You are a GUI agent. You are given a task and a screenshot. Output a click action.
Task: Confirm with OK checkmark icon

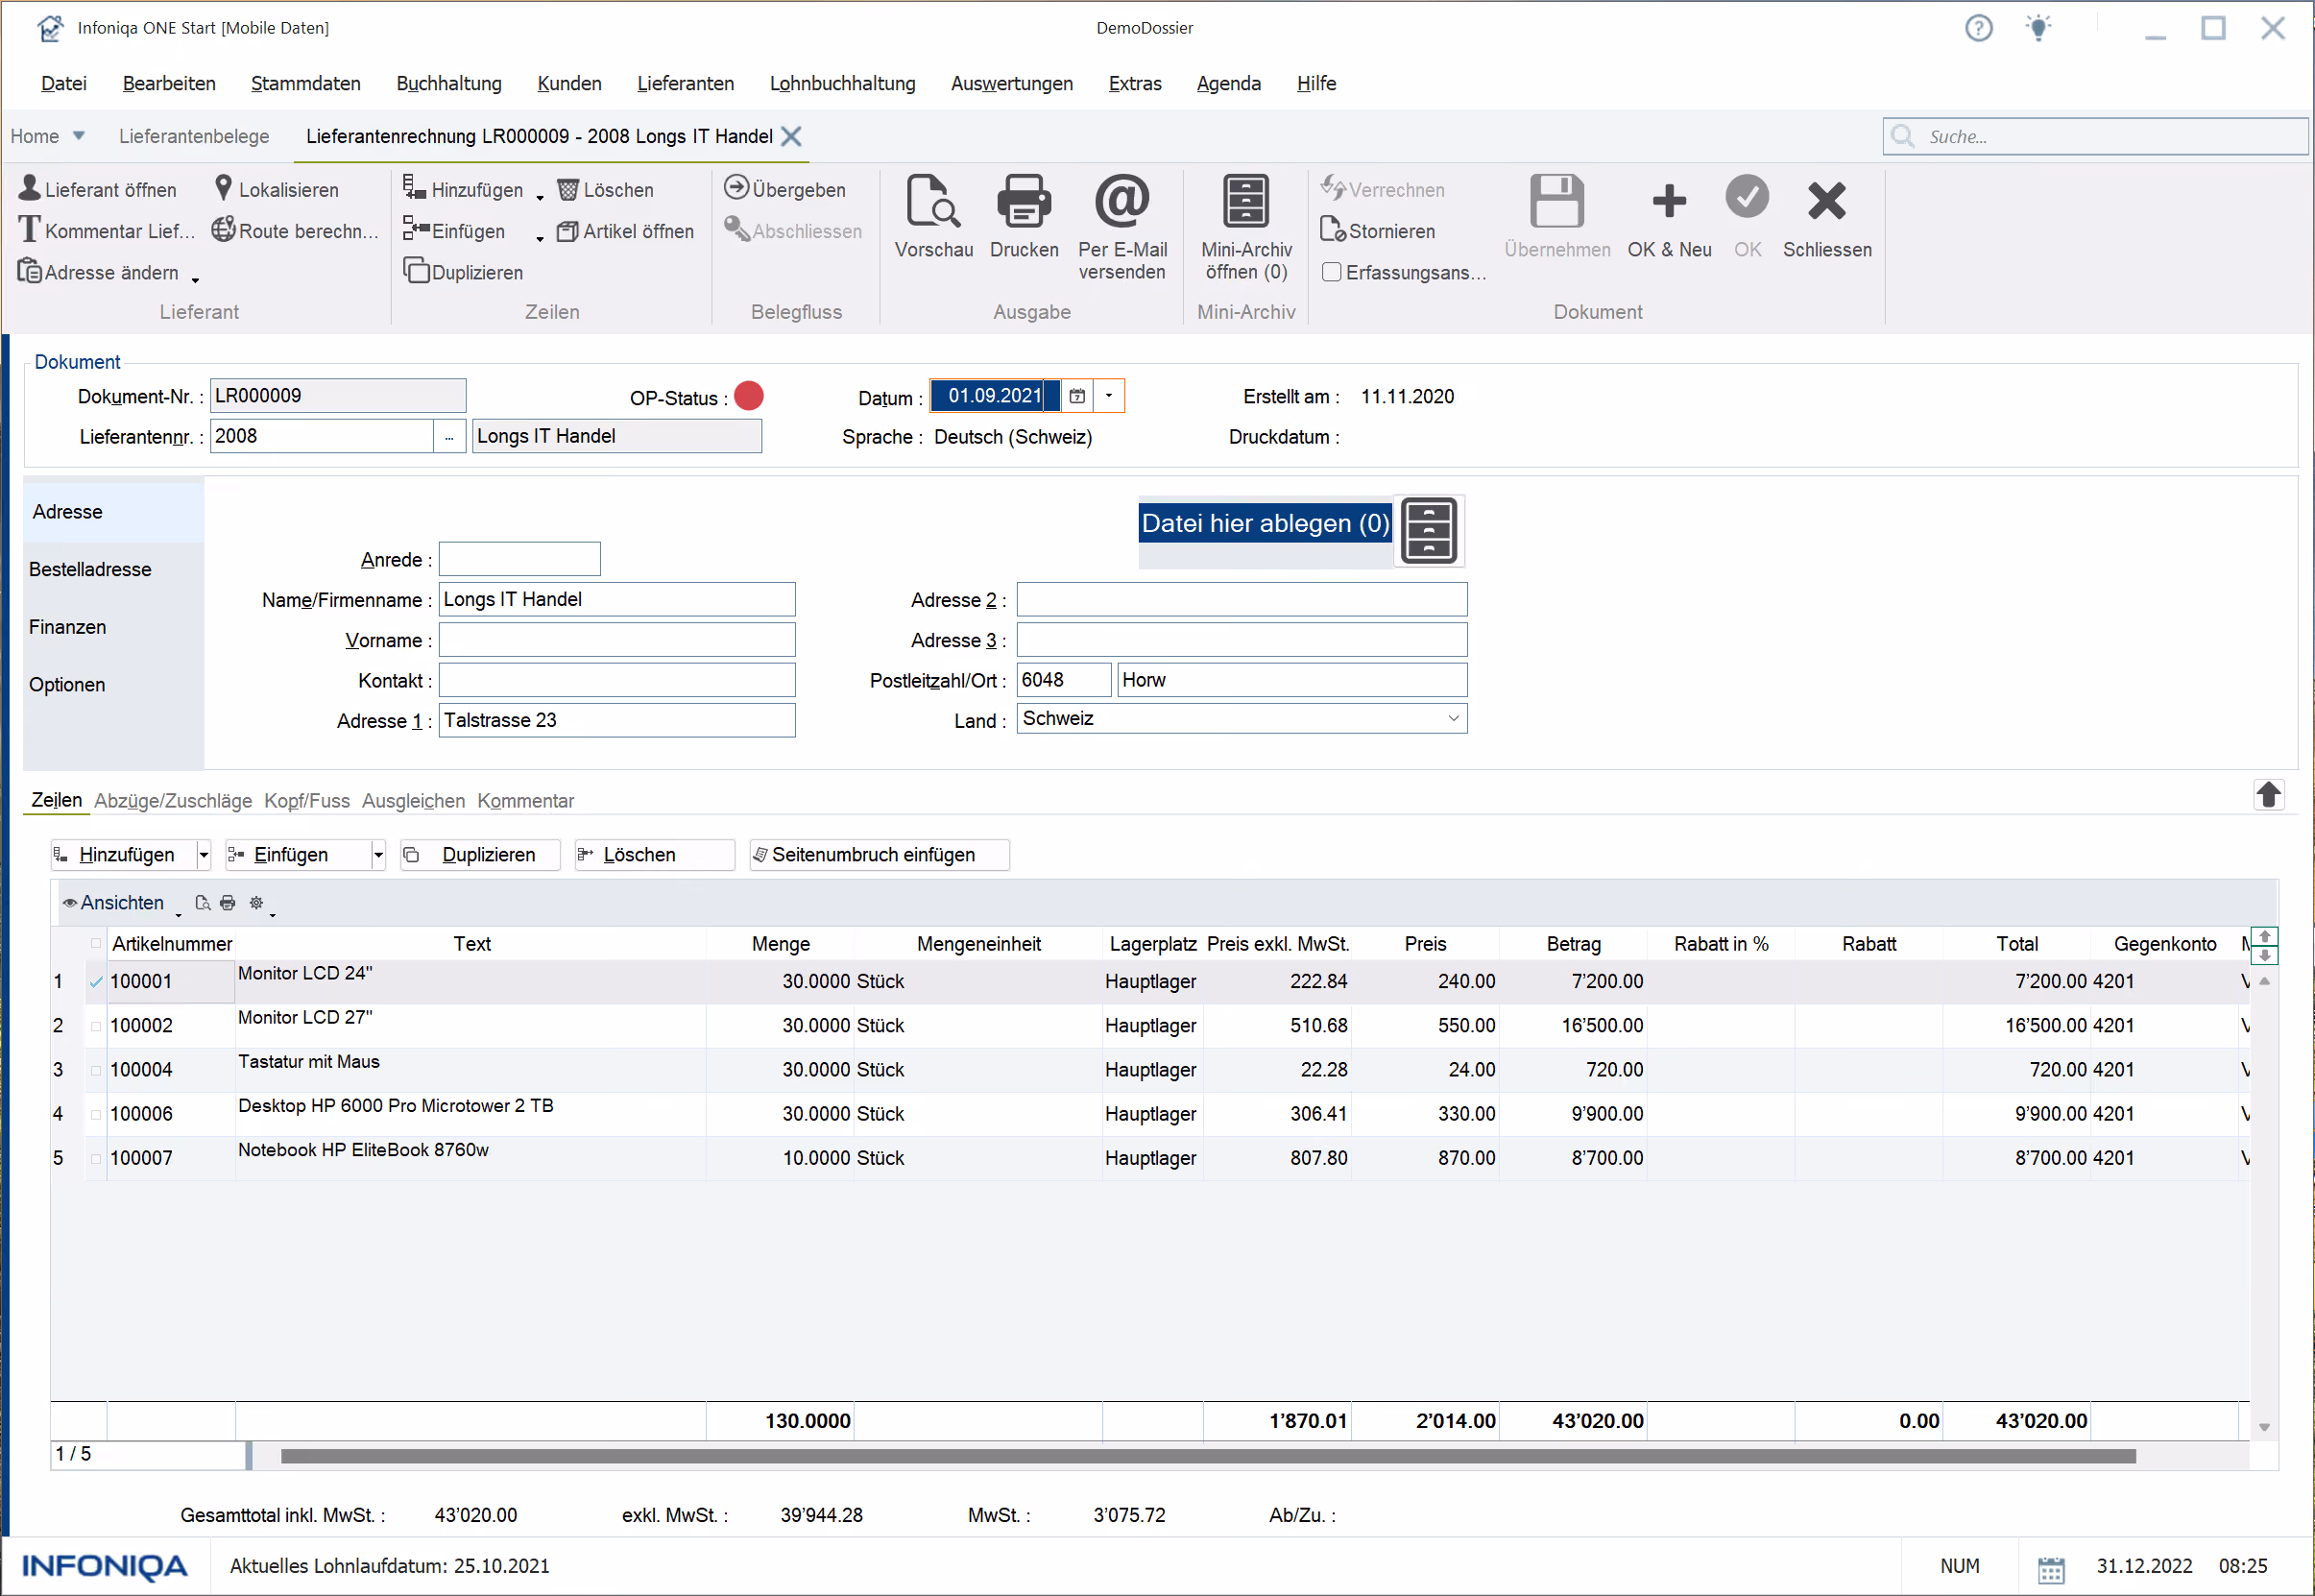(1747, 198)
